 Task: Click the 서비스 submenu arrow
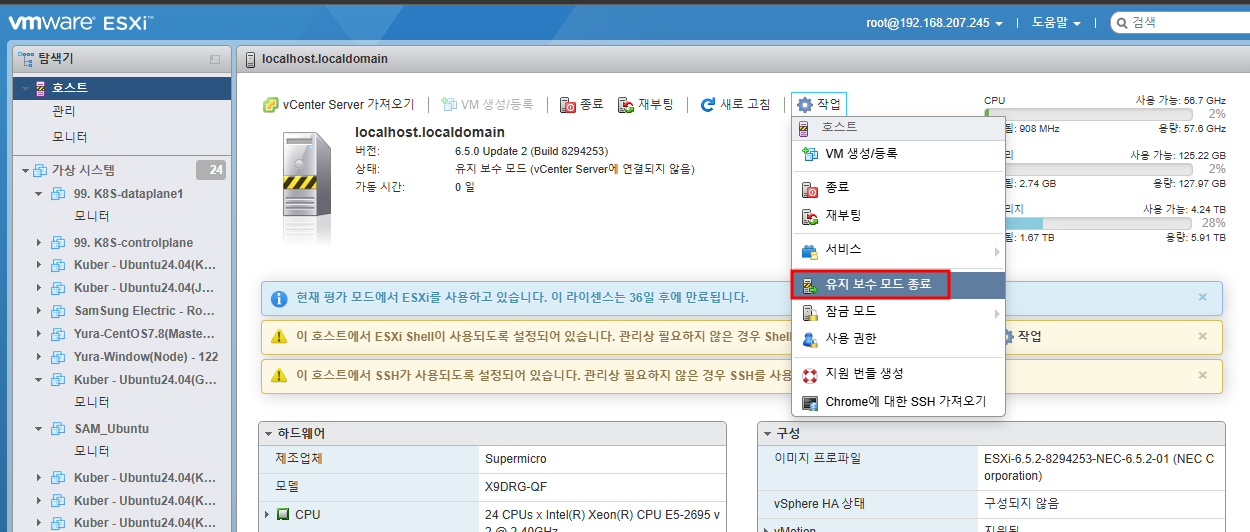point(997,251)
